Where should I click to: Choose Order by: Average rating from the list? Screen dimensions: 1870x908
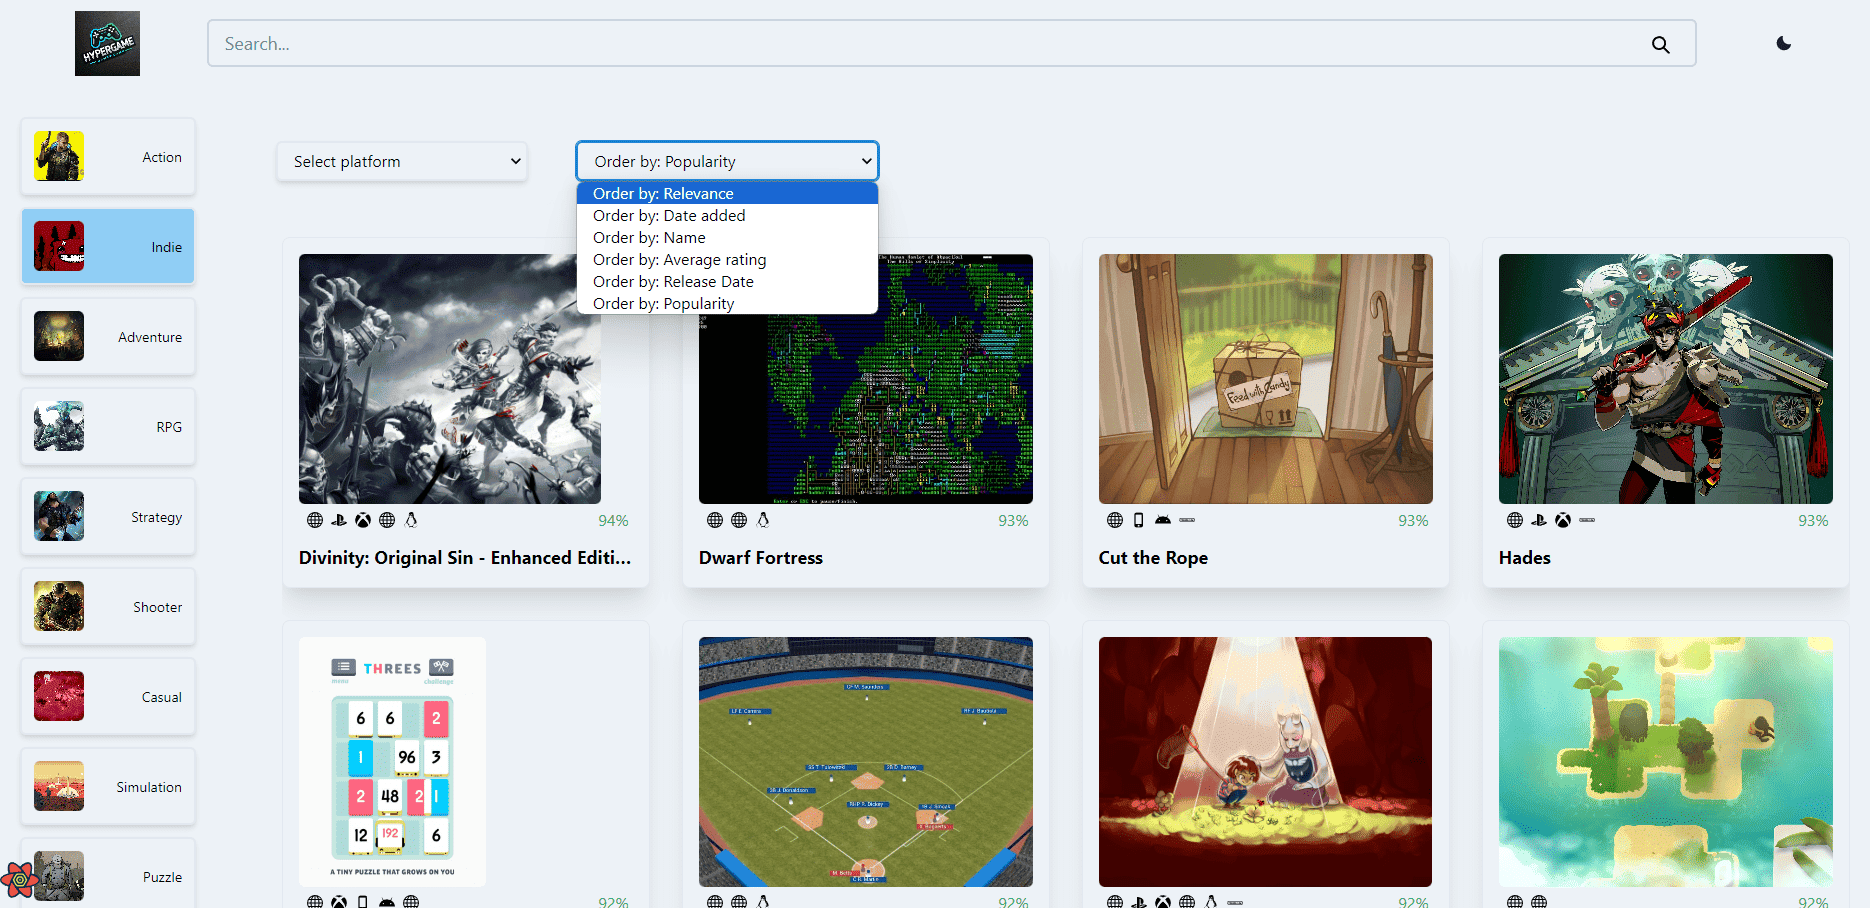coord(679,259)
